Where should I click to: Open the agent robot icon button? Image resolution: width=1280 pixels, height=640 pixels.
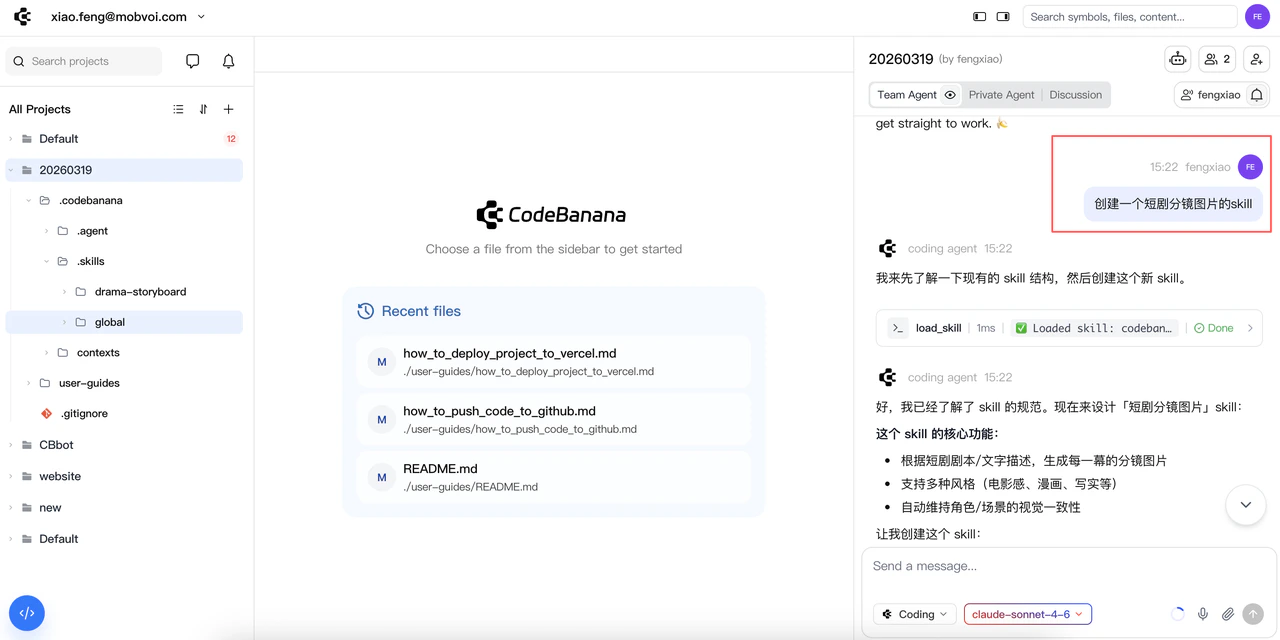[x=1178, y=59]
